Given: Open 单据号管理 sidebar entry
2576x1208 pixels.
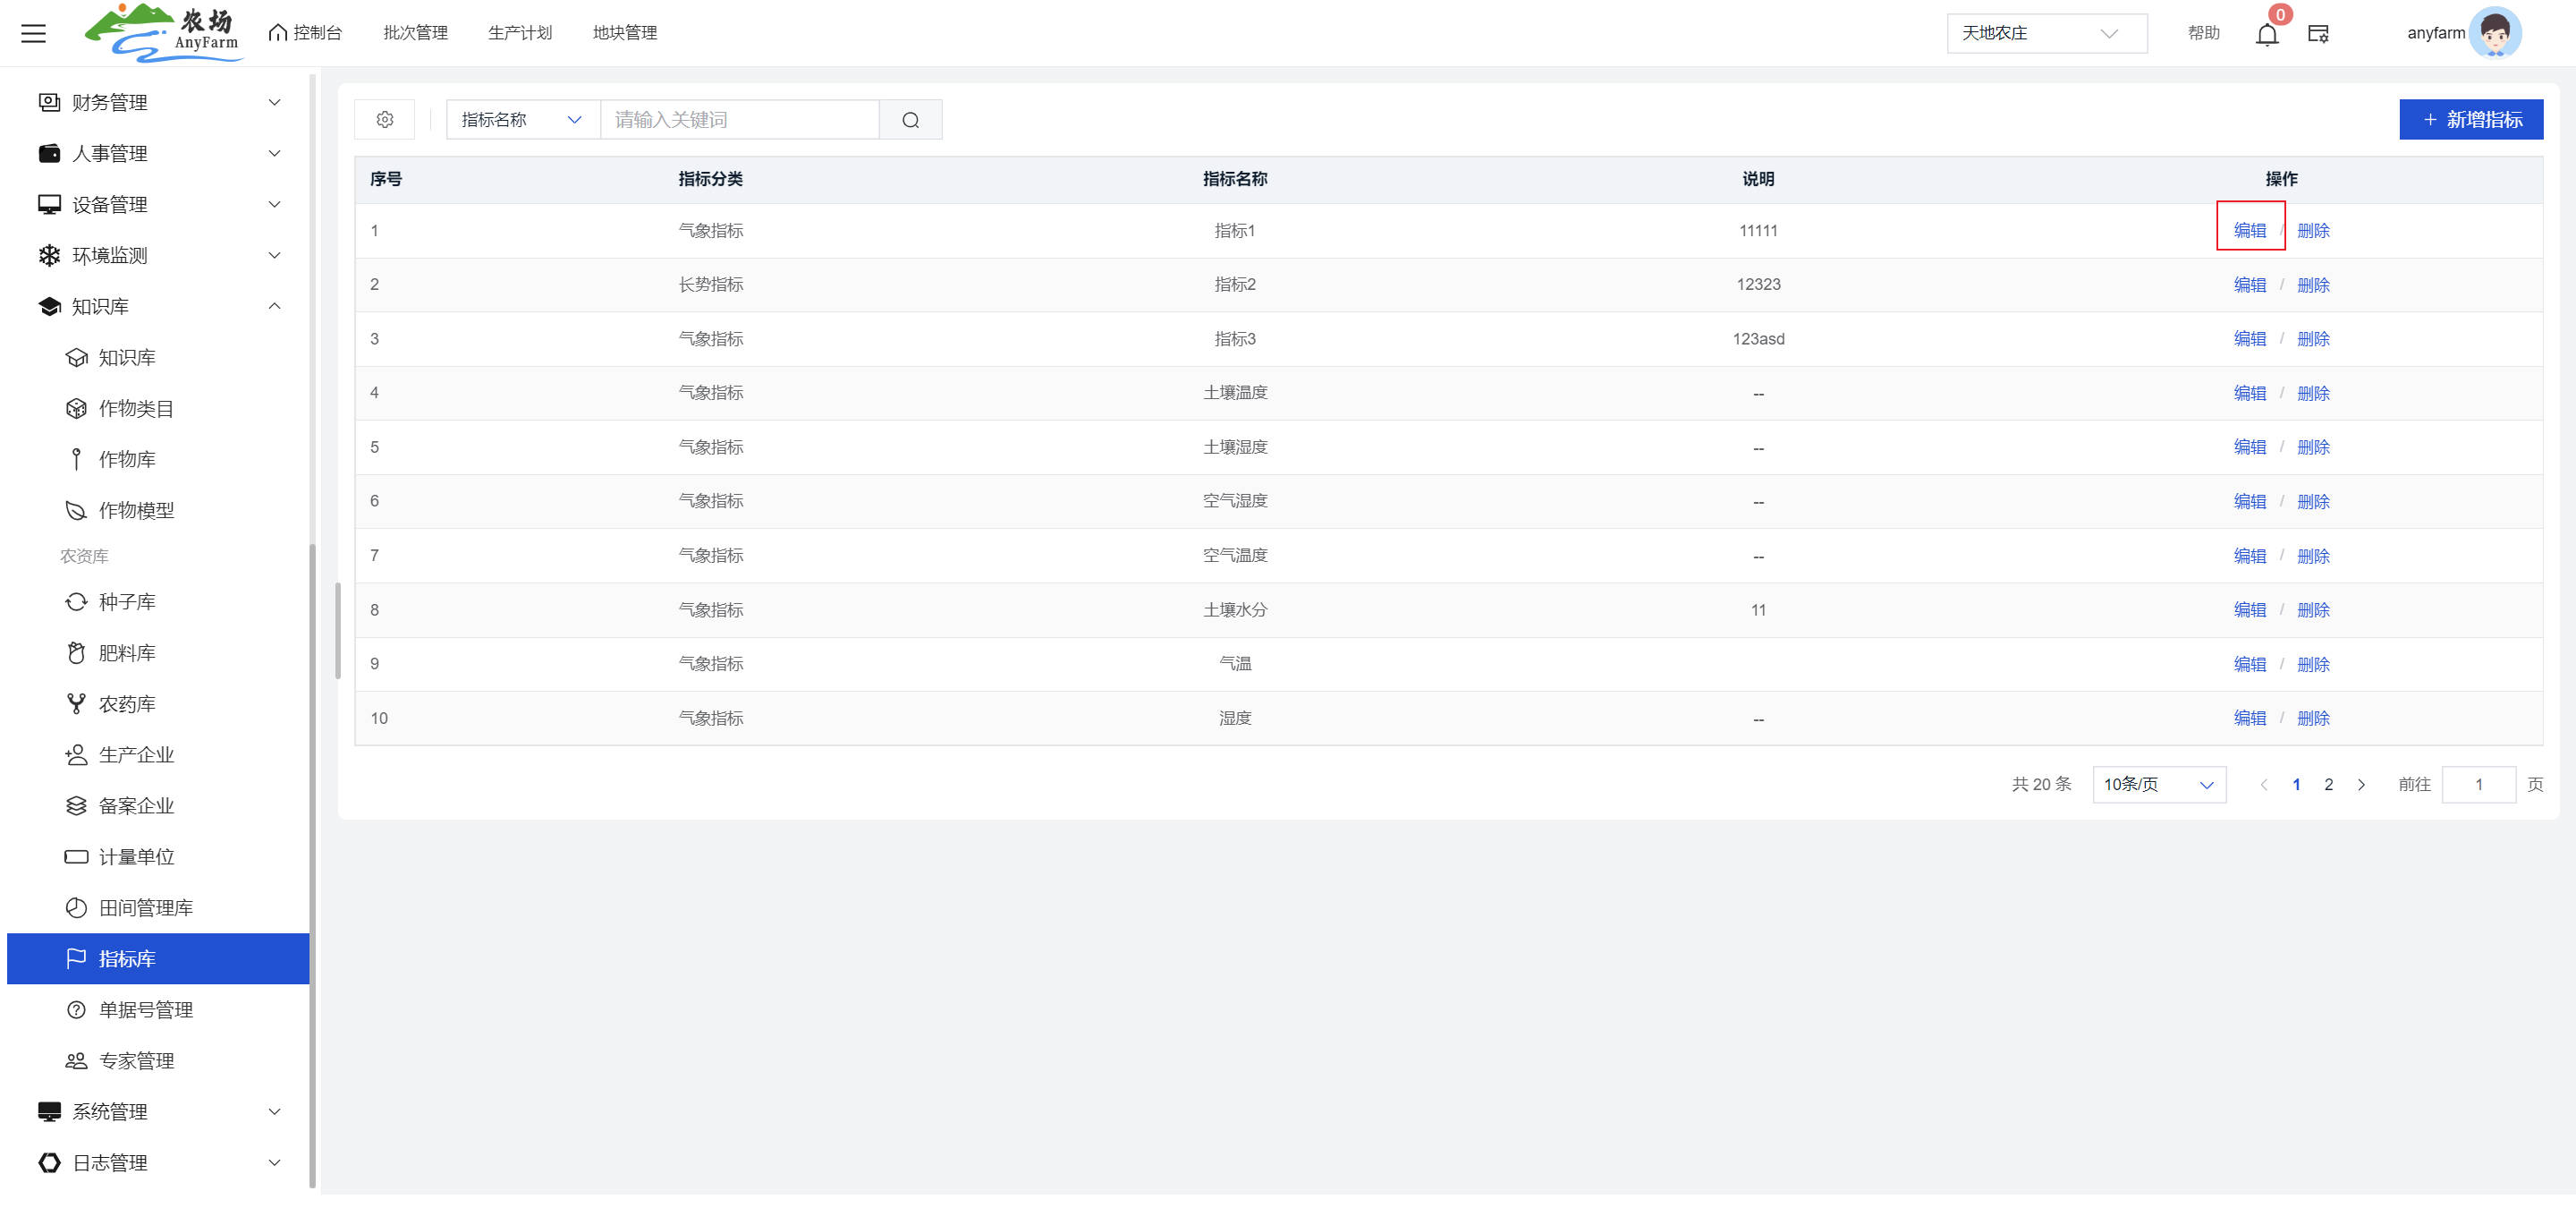Looking at the screenshot, I should pyautogui.click(x=145, y=1010).
